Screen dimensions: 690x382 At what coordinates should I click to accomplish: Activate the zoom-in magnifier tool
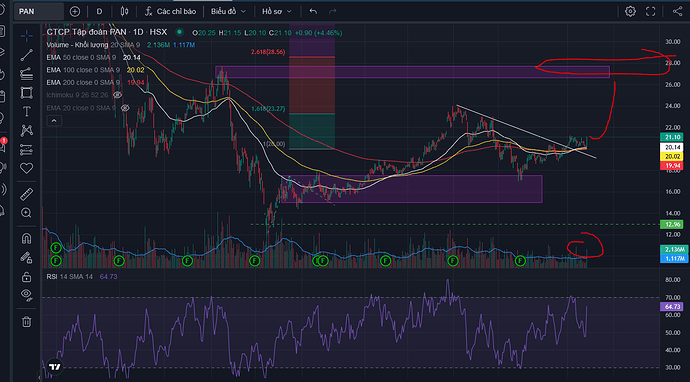[x=27, y=213]
